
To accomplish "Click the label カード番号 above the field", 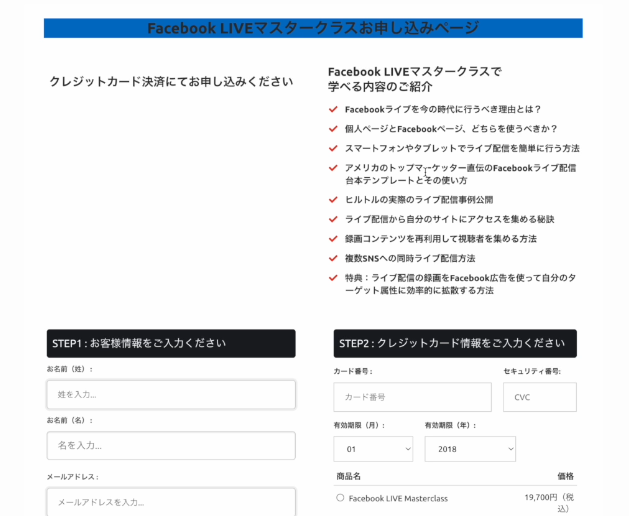I will click(x=353, y=372).
